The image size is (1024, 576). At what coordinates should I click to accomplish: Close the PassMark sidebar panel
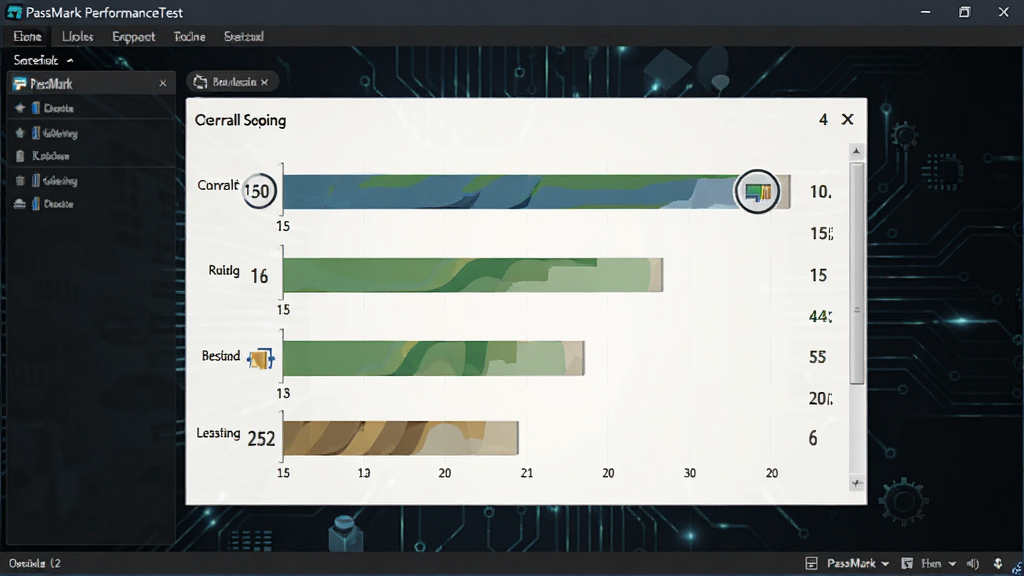pyautogui.click(x=163, y=84)
